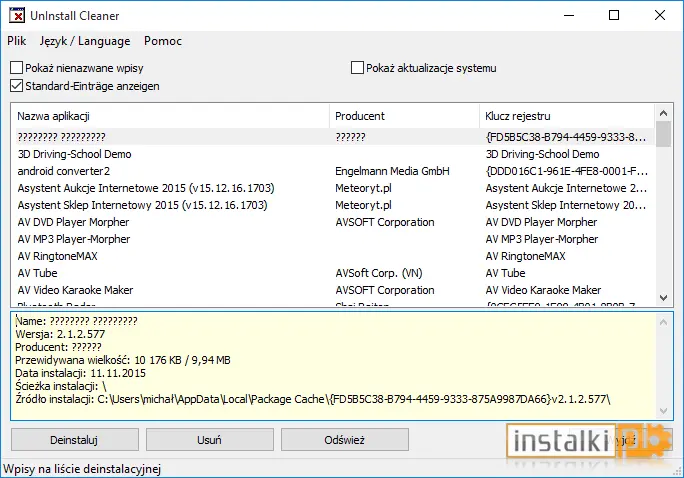Click AV RingtoneMAX in the Klucz rejestru column

[526, 256]
